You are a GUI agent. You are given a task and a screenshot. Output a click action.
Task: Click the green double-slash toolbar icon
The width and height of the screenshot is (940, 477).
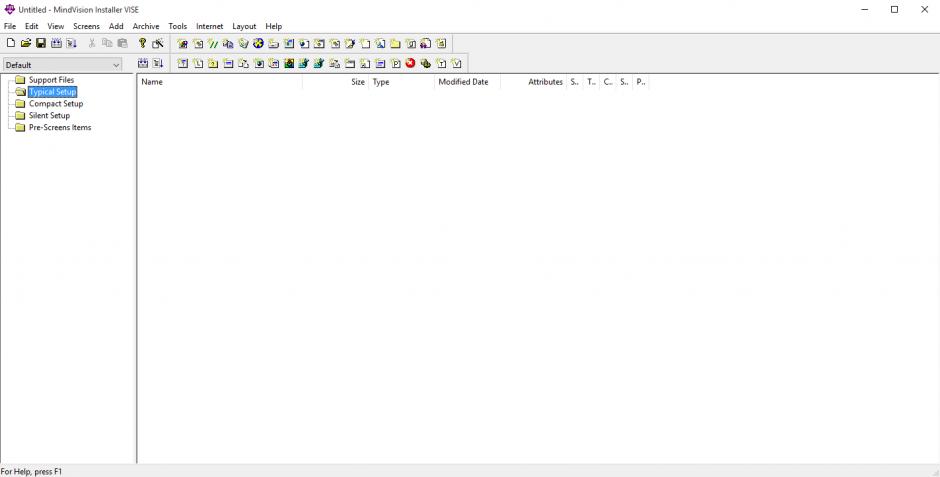(x=213, y=44)
